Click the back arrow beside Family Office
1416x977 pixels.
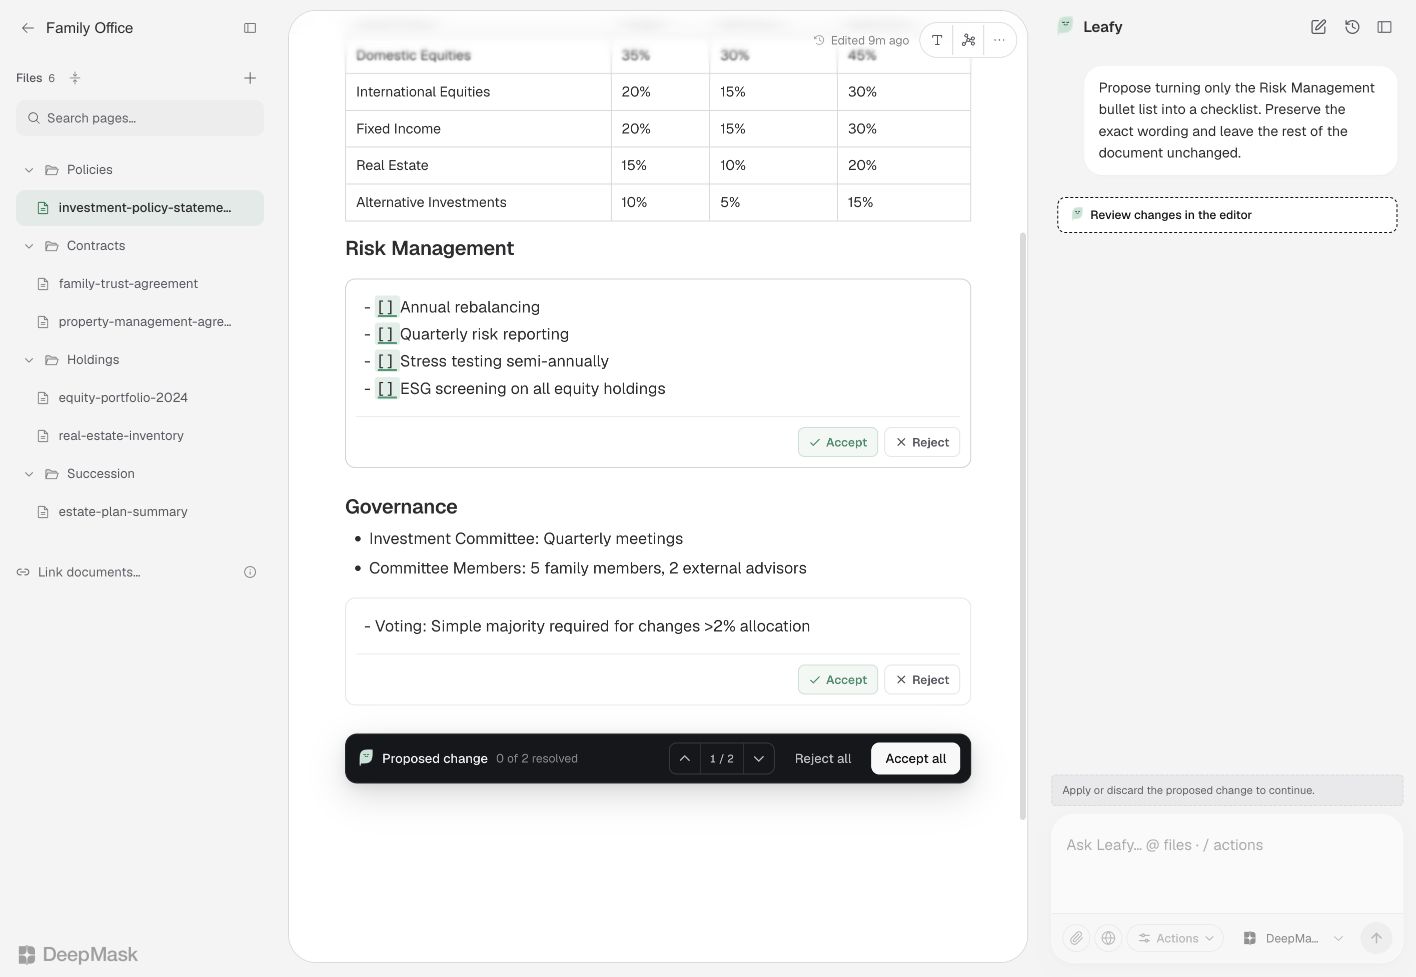(x=27, y=28)
